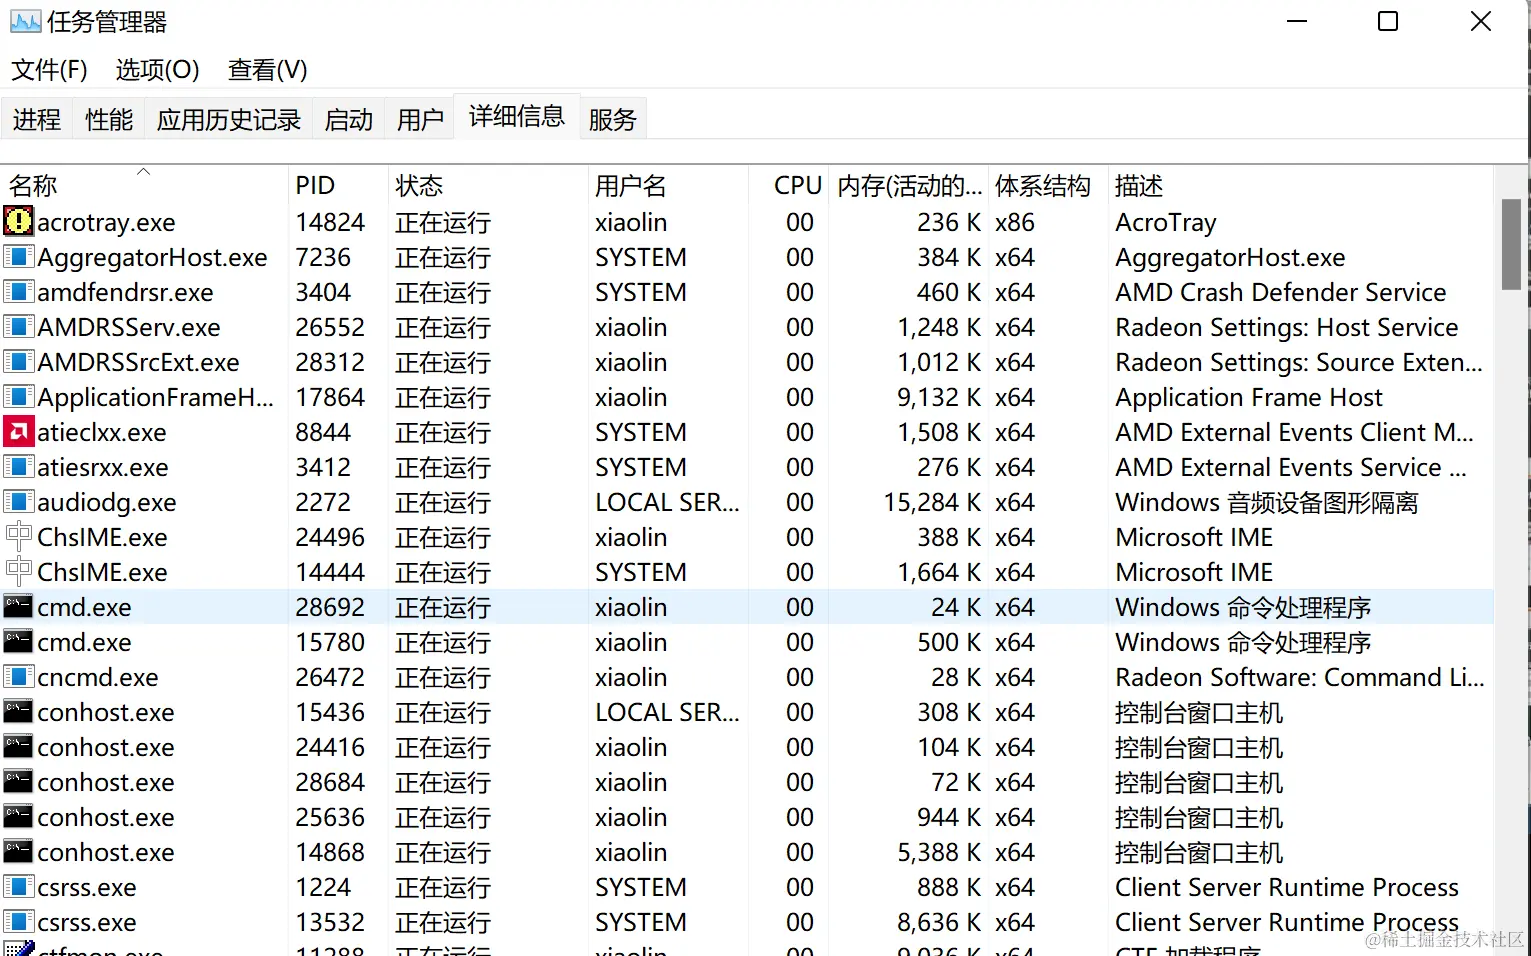Click memory value 9,132 K
Screen dimensions: 1531x956
click(x=939, y=397)
